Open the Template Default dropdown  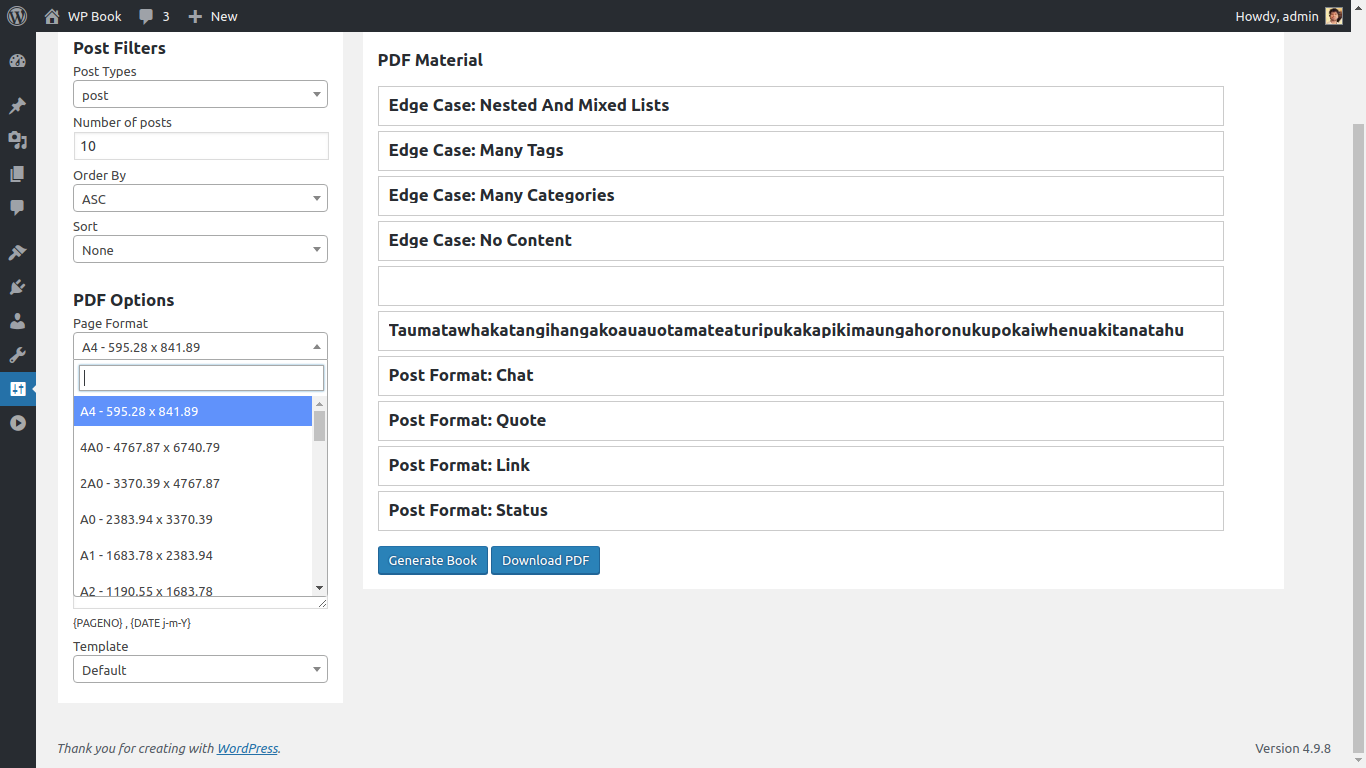point(200,670)
